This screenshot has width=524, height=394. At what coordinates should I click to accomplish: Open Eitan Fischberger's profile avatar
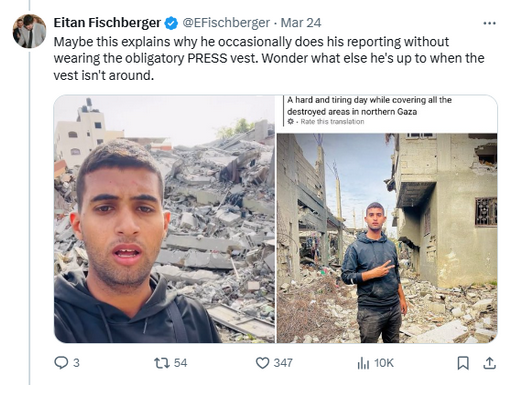(29, 31)
